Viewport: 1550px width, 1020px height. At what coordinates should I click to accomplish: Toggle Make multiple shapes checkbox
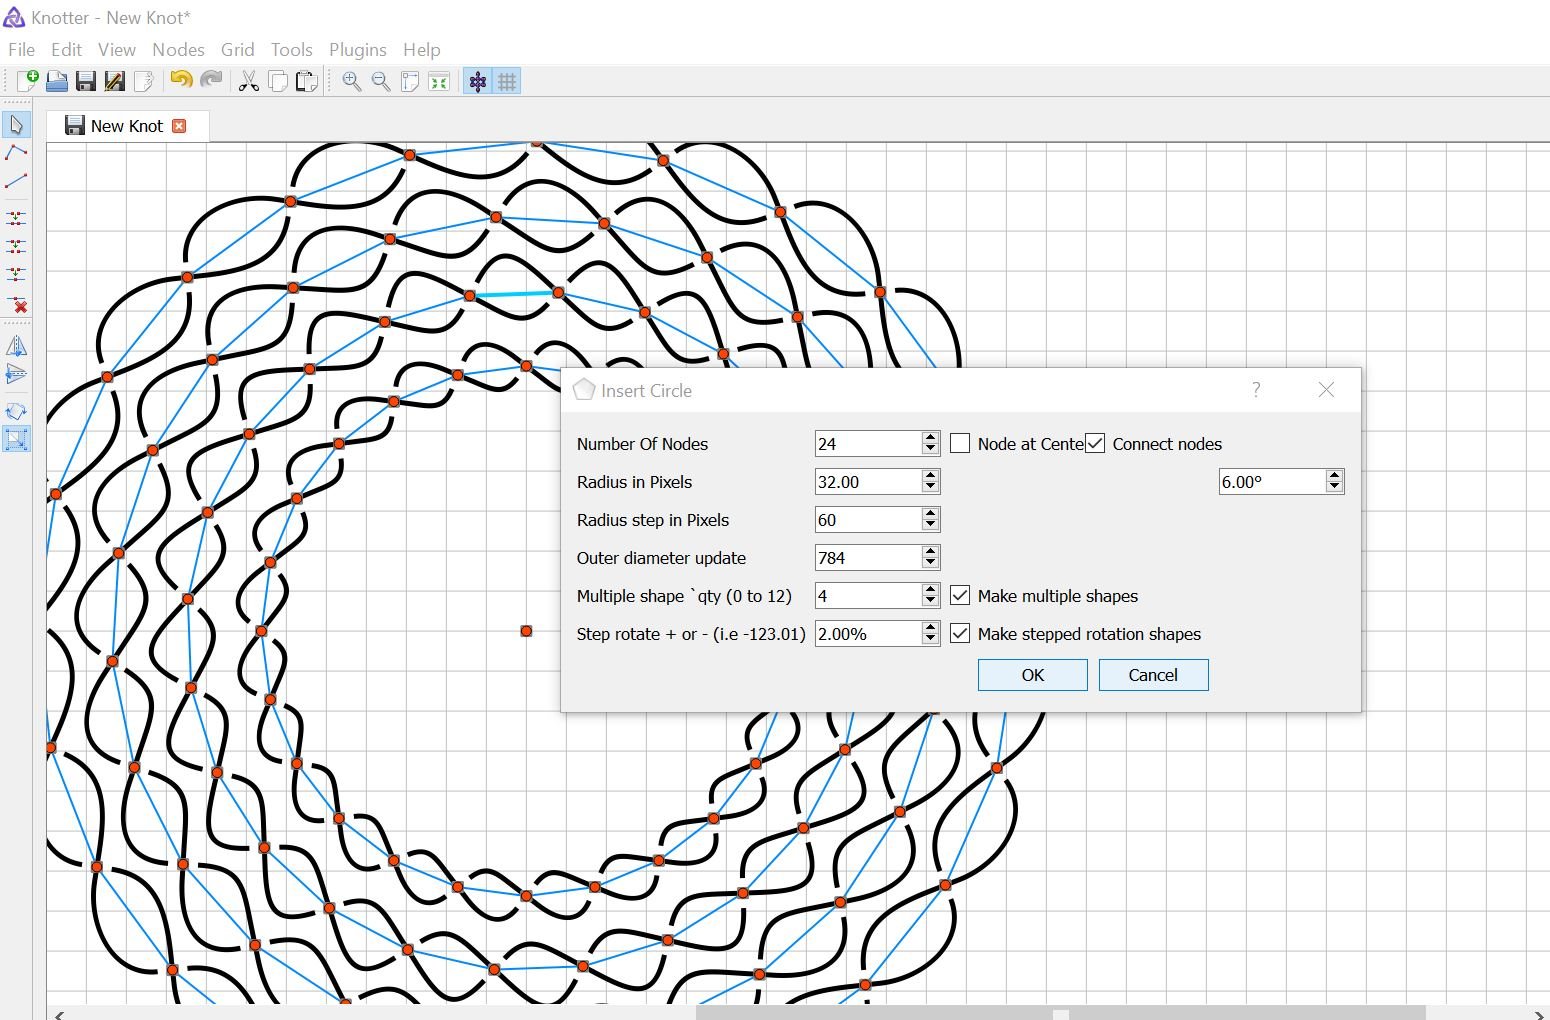click(960, 595)
